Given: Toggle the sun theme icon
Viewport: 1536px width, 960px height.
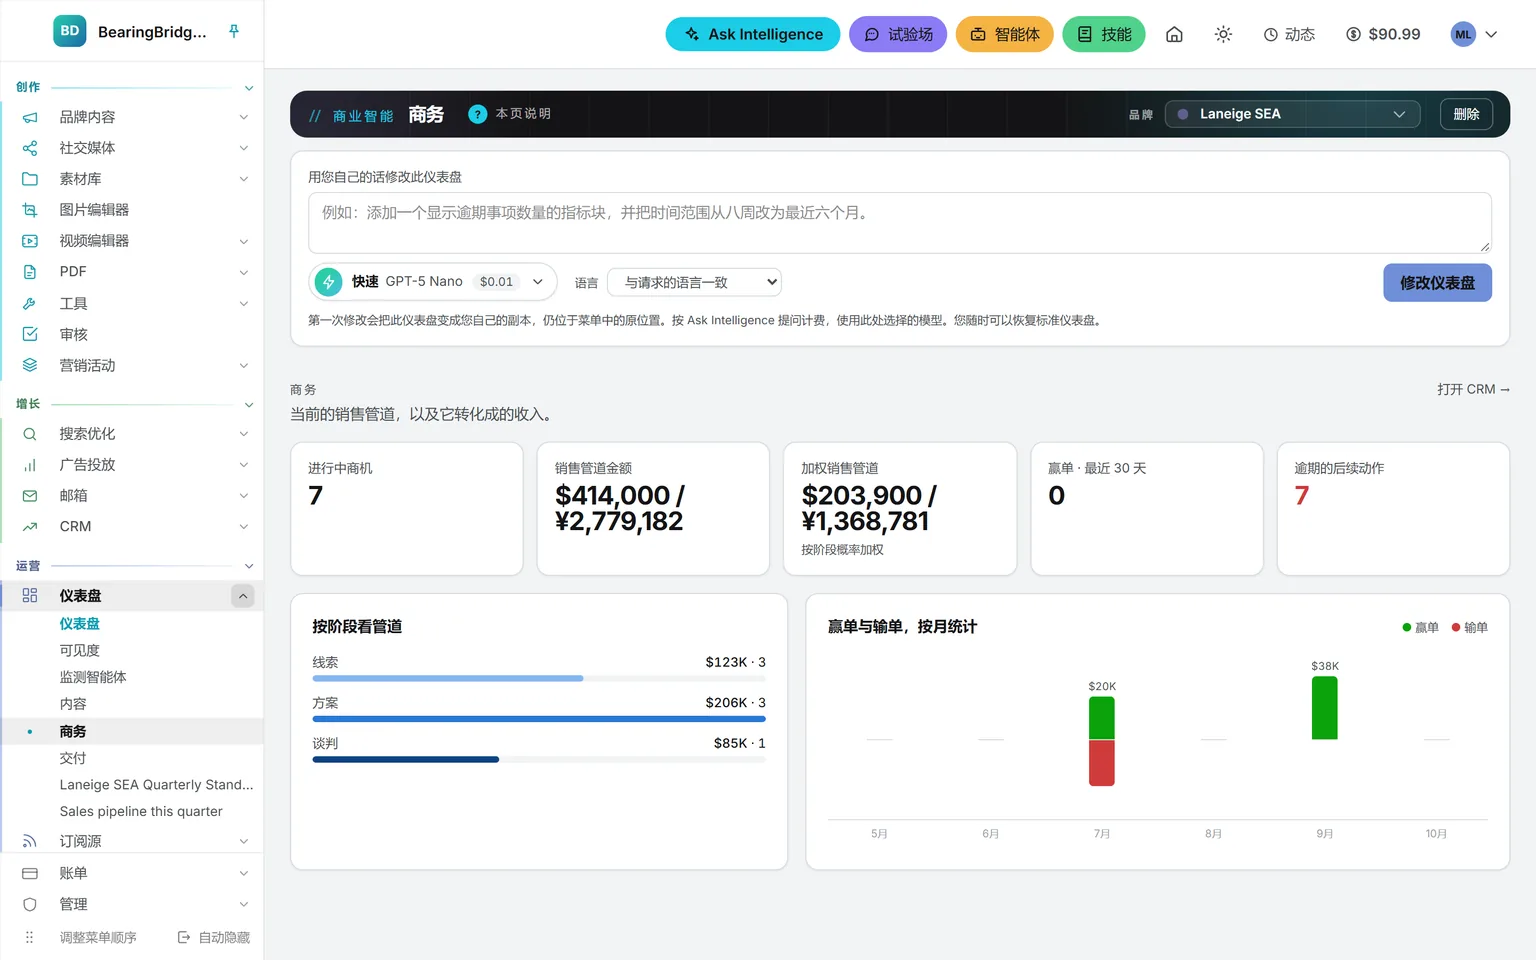Looking at the screenshot, I should coord(1223,34).
